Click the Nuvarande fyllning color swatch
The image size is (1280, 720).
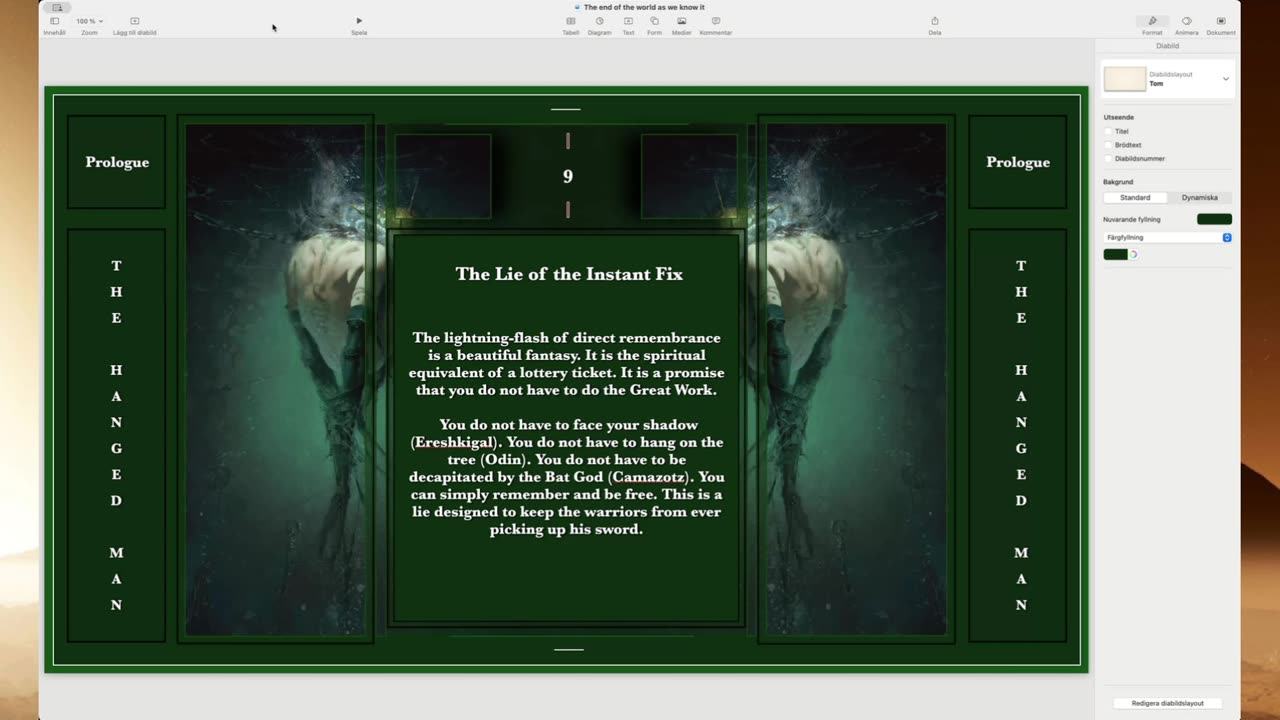tap(1214, 219)
